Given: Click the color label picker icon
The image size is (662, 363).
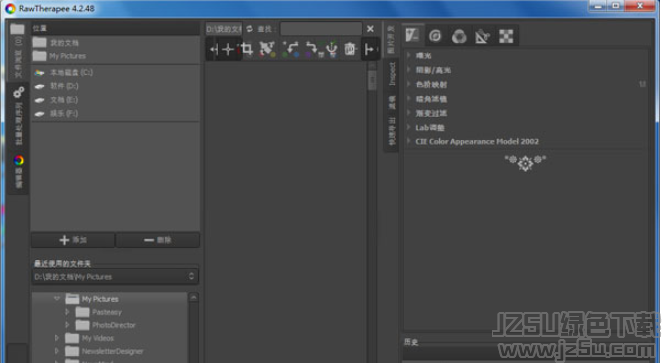Looking at the screenshot, I should coord(267,49).
